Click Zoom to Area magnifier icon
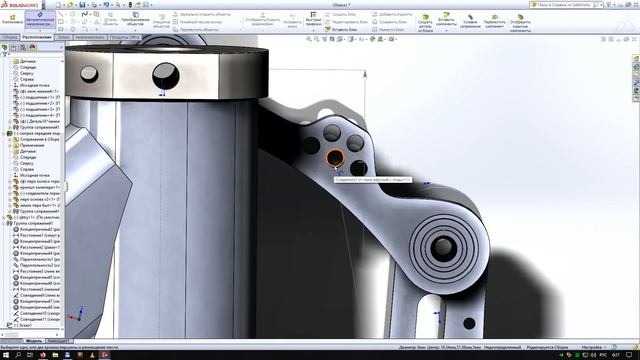 coord(317,39)
